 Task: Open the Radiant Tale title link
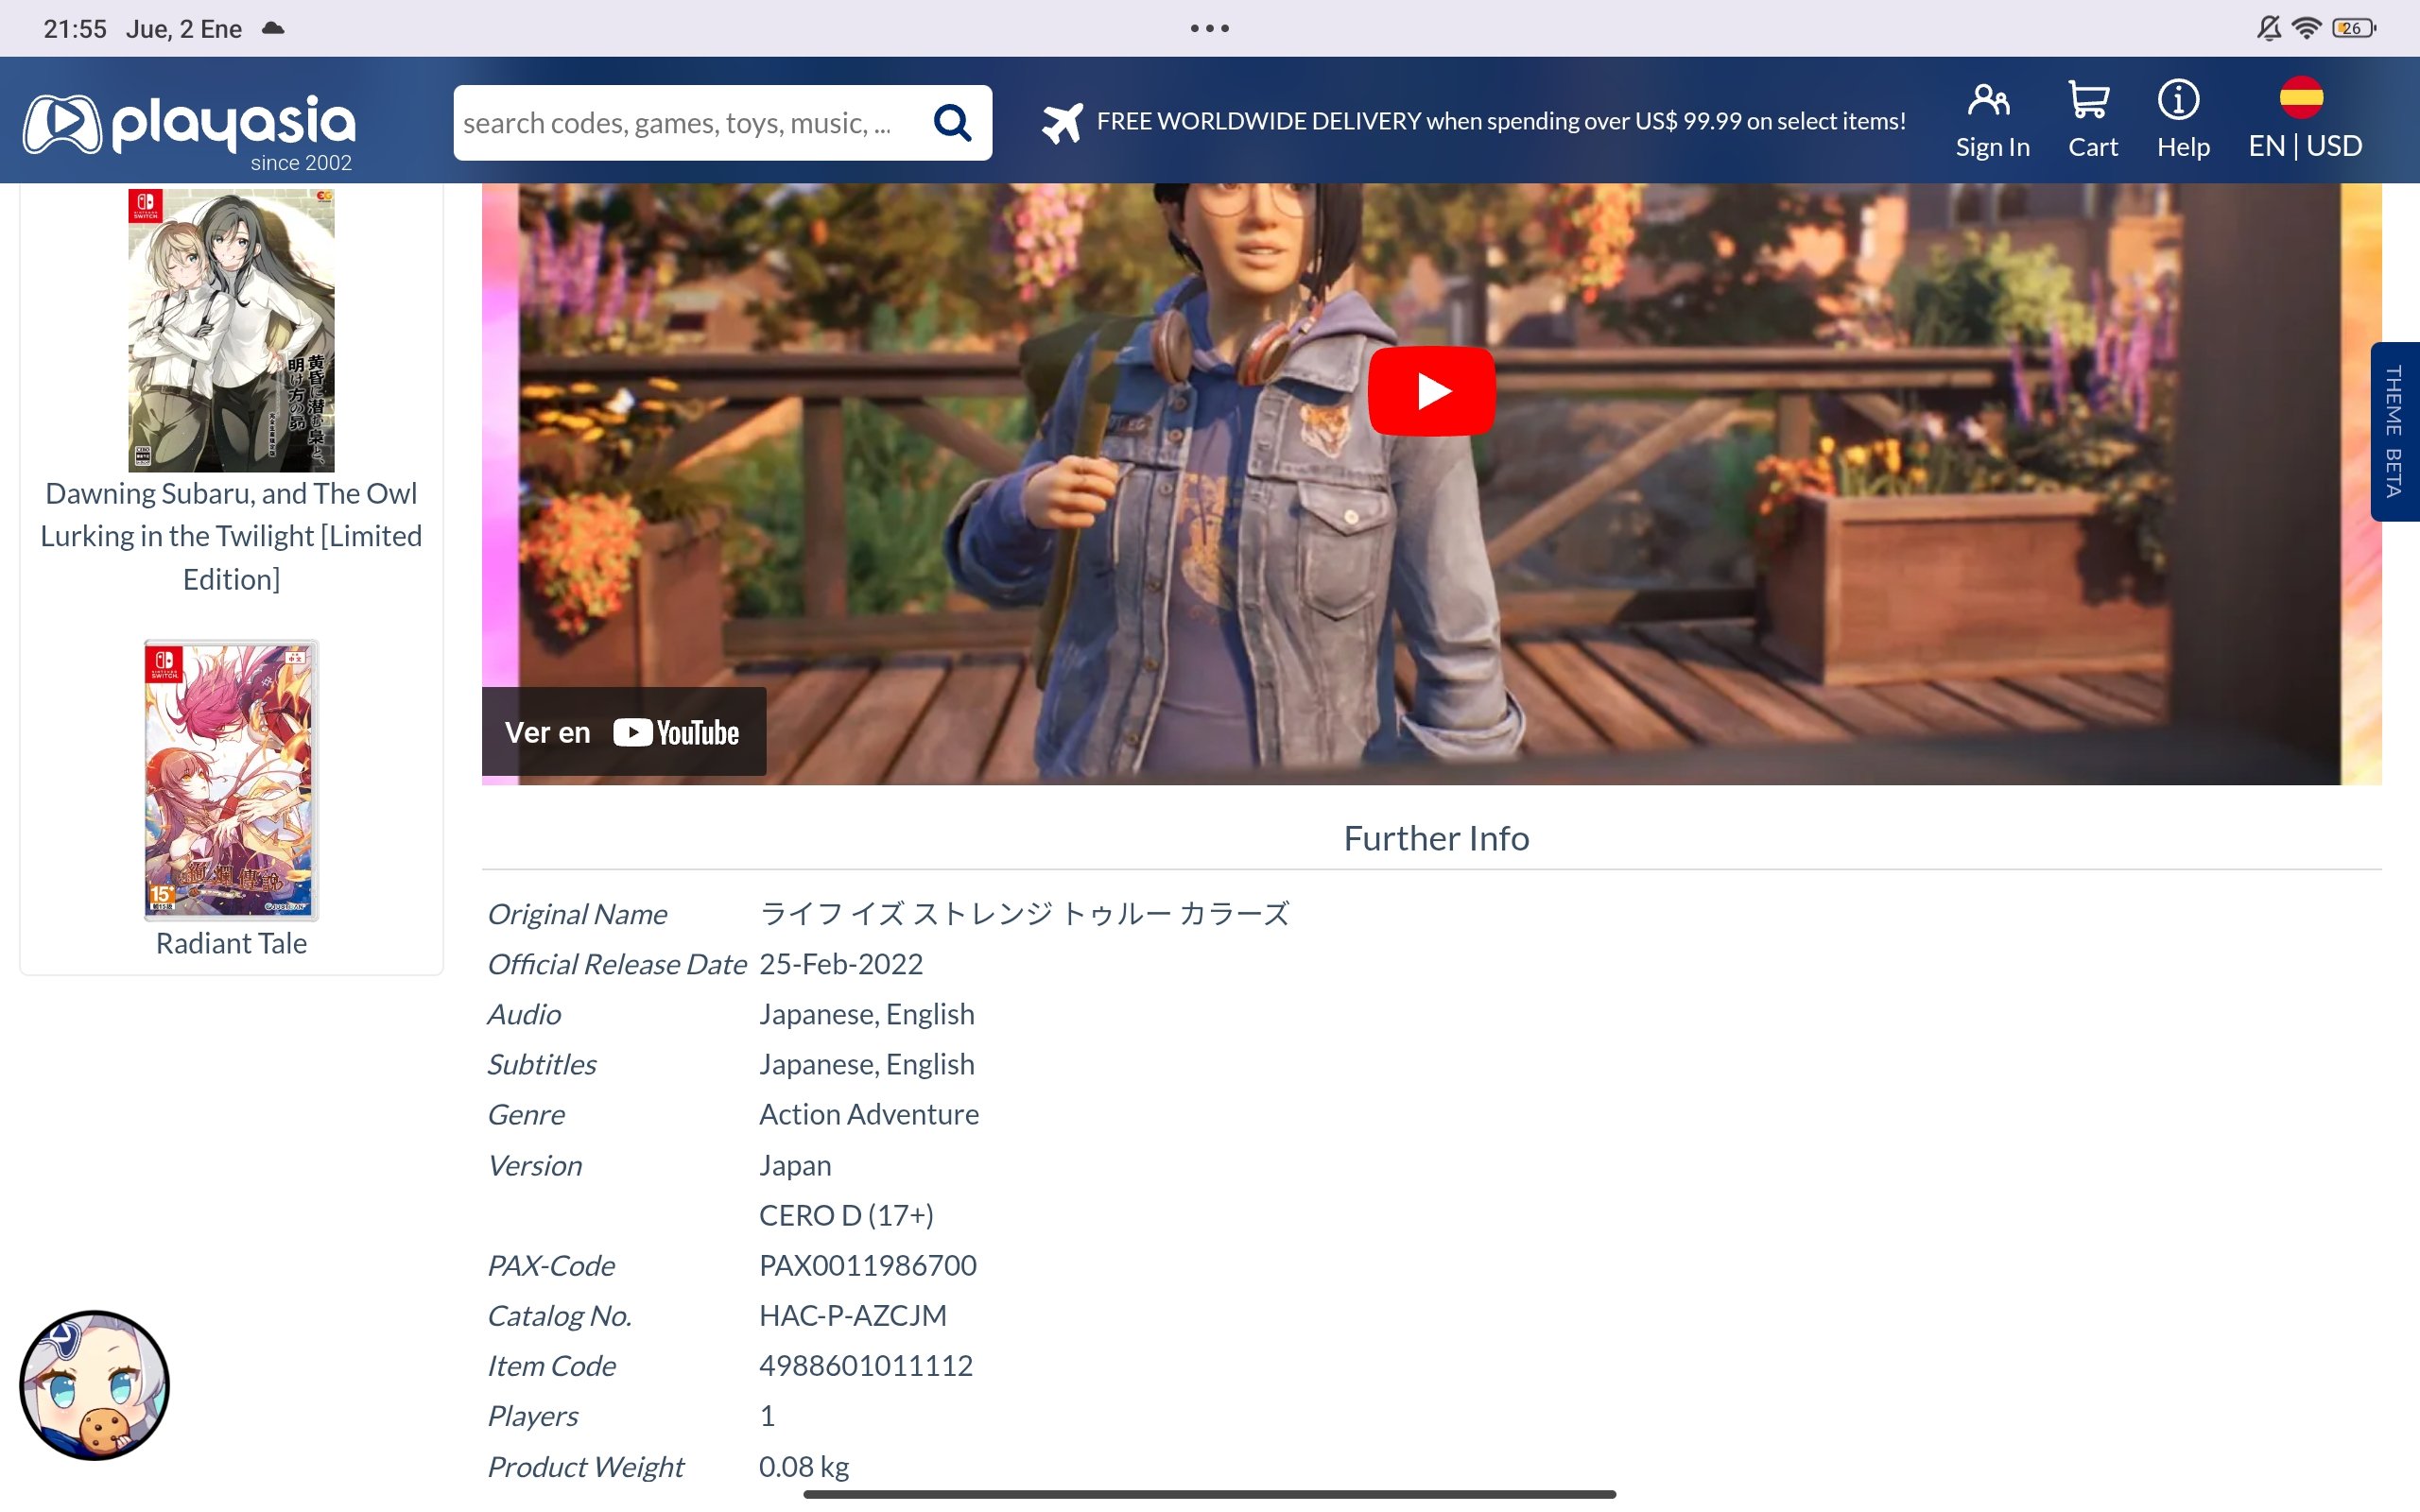(x=231, y=943)
